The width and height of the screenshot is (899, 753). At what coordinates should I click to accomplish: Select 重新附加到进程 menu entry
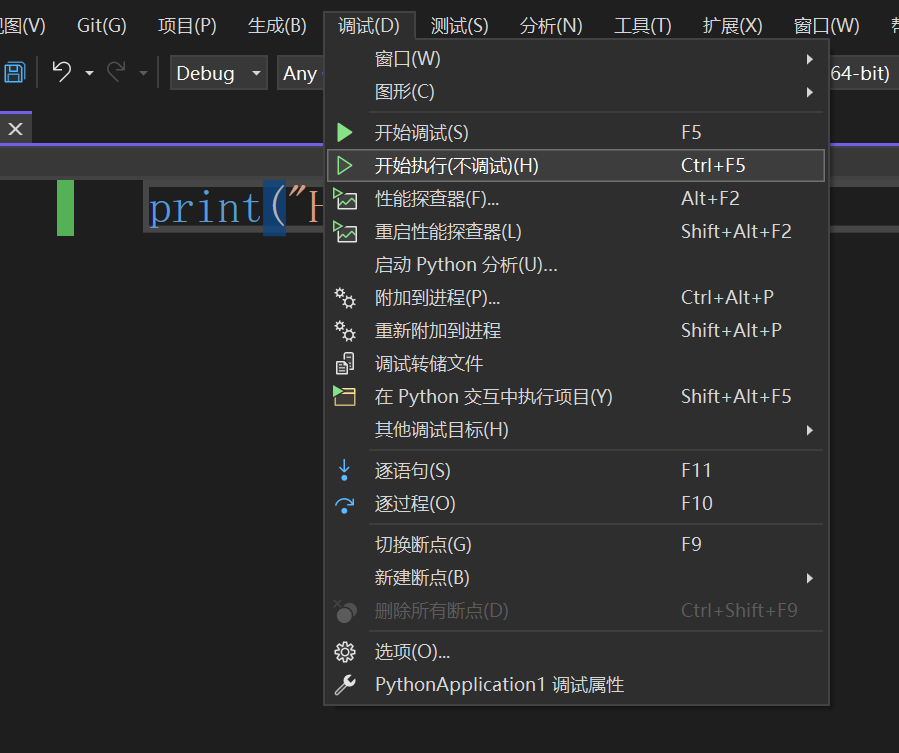[576, 331]
